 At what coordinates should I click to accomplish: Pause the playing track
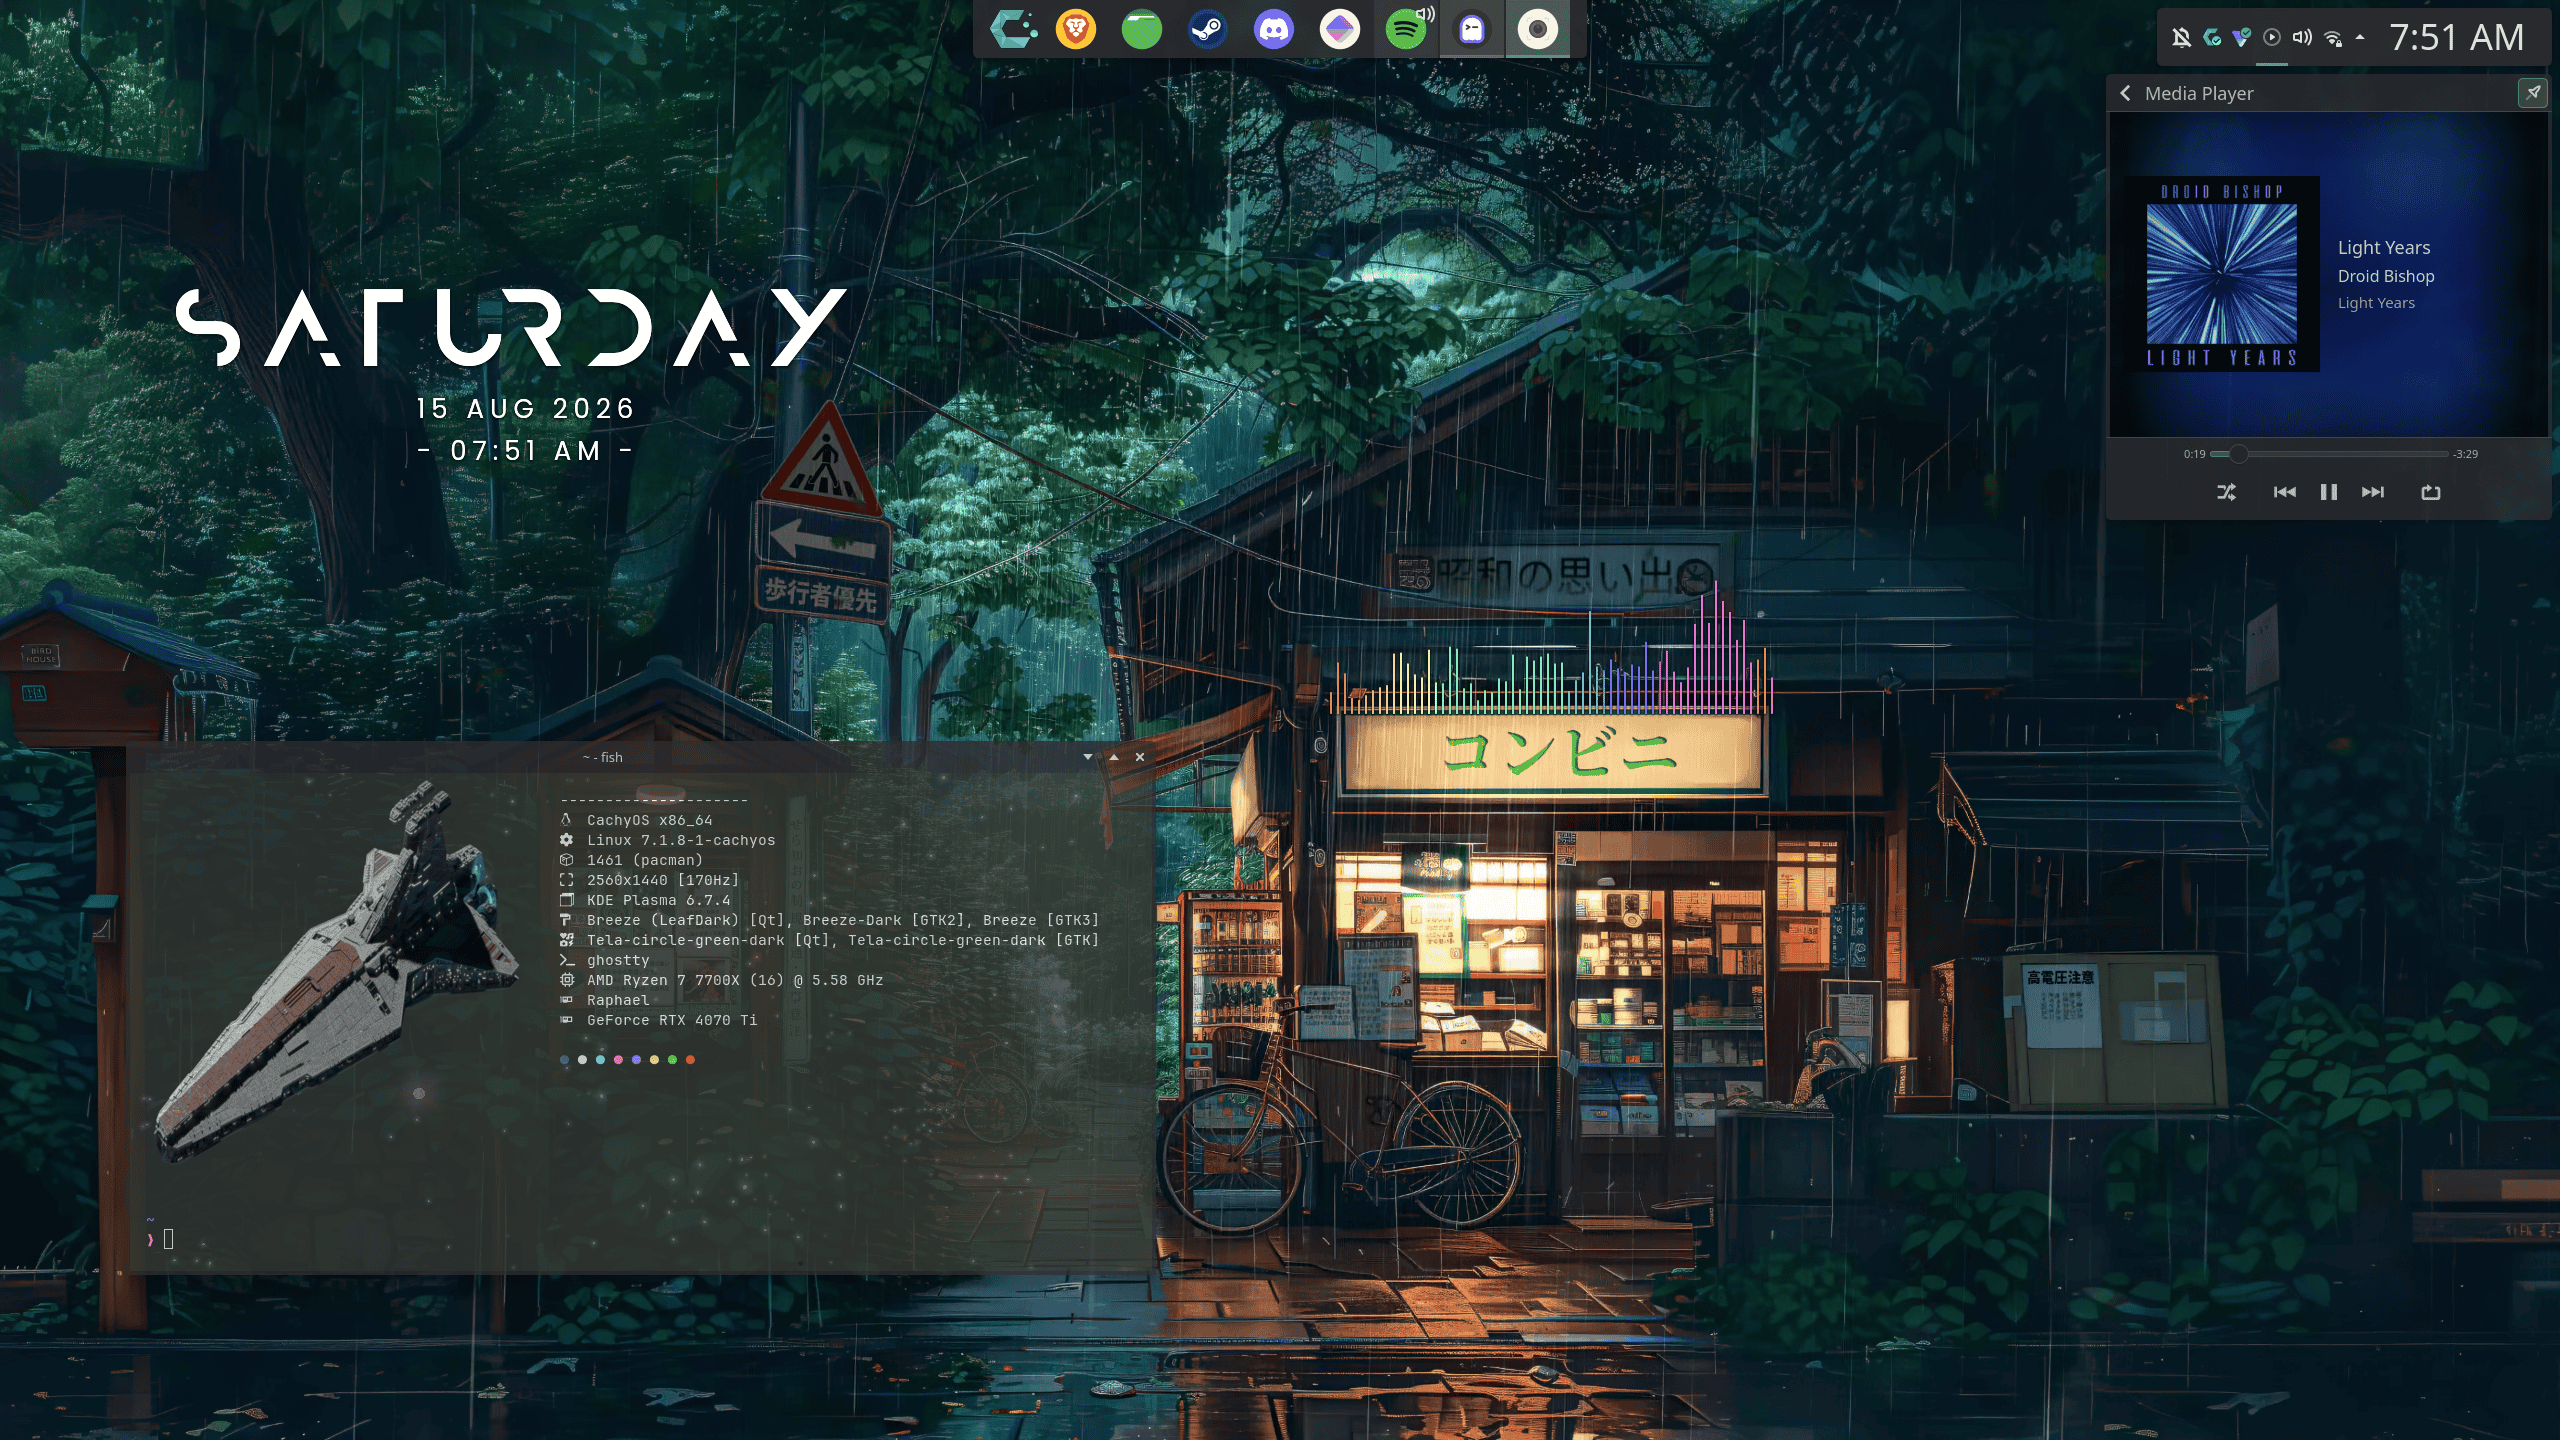[x=2329, y=492]
